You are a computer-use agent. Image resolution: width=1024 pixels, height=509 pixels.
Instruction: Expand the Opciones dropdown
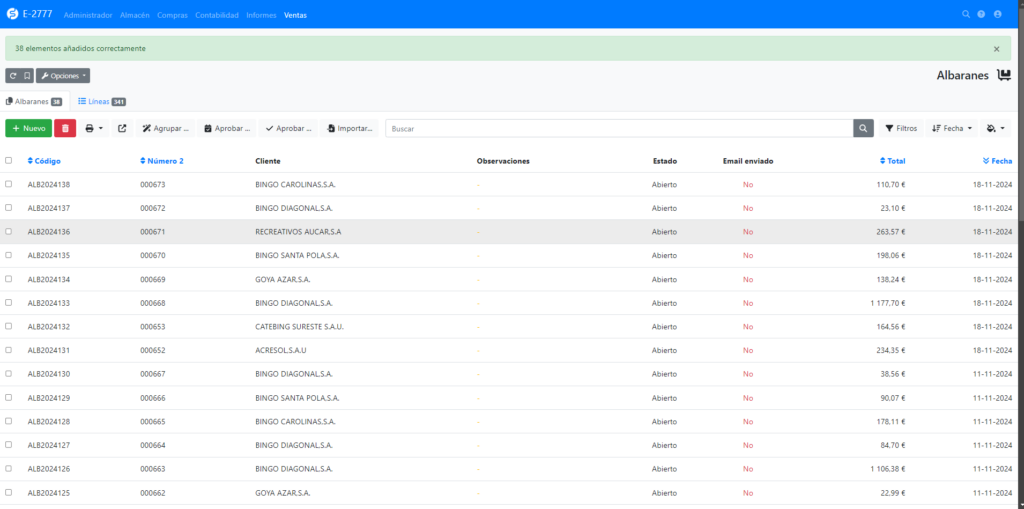pyautogui.click(x=63, y=75)
